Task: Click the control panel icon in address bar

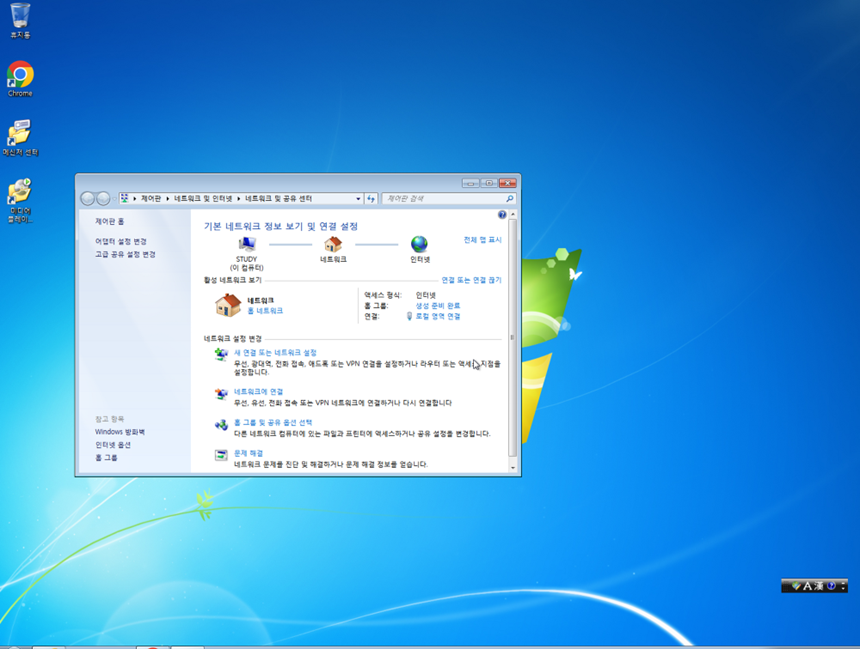Action: coord(125,198)
